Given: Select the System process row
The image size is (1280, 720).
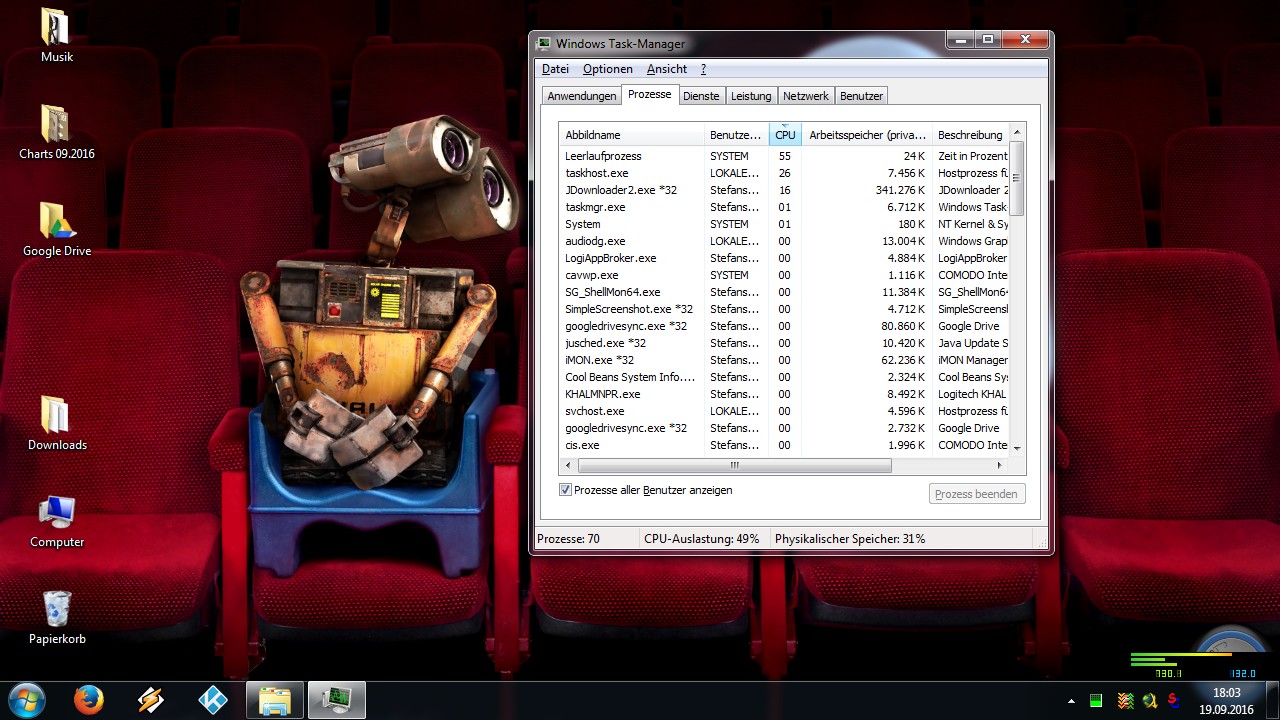Looking at the screenshot, I should [784, 224].
